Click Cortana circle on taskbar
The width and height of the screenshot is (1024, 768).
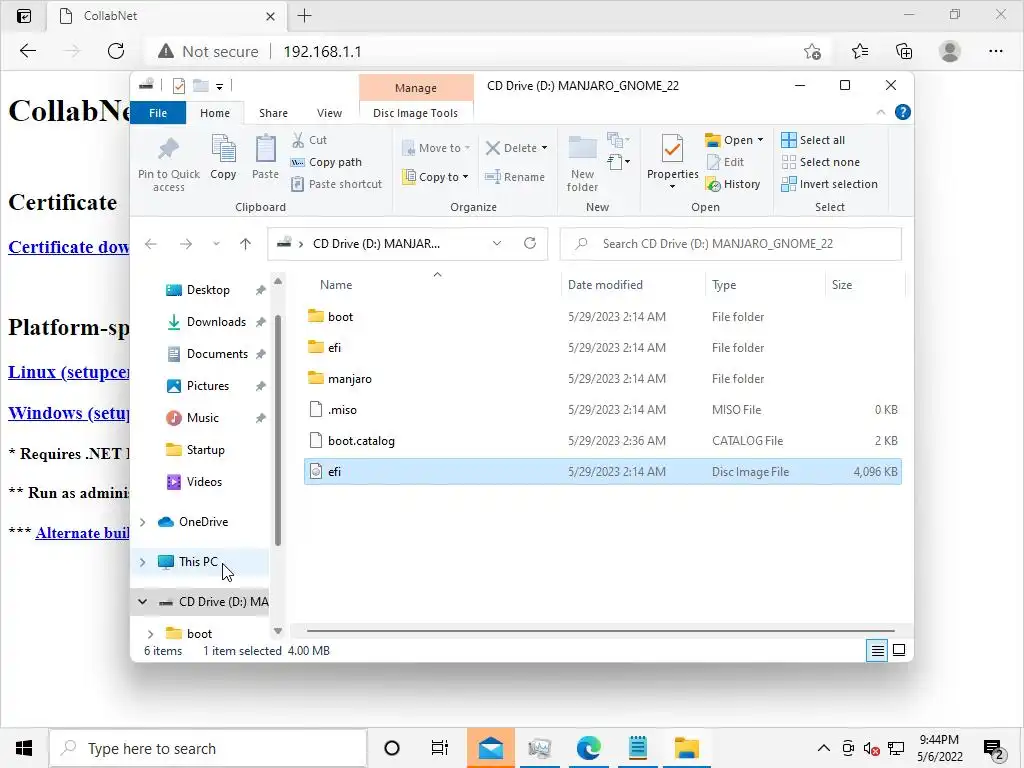[392, 748]
